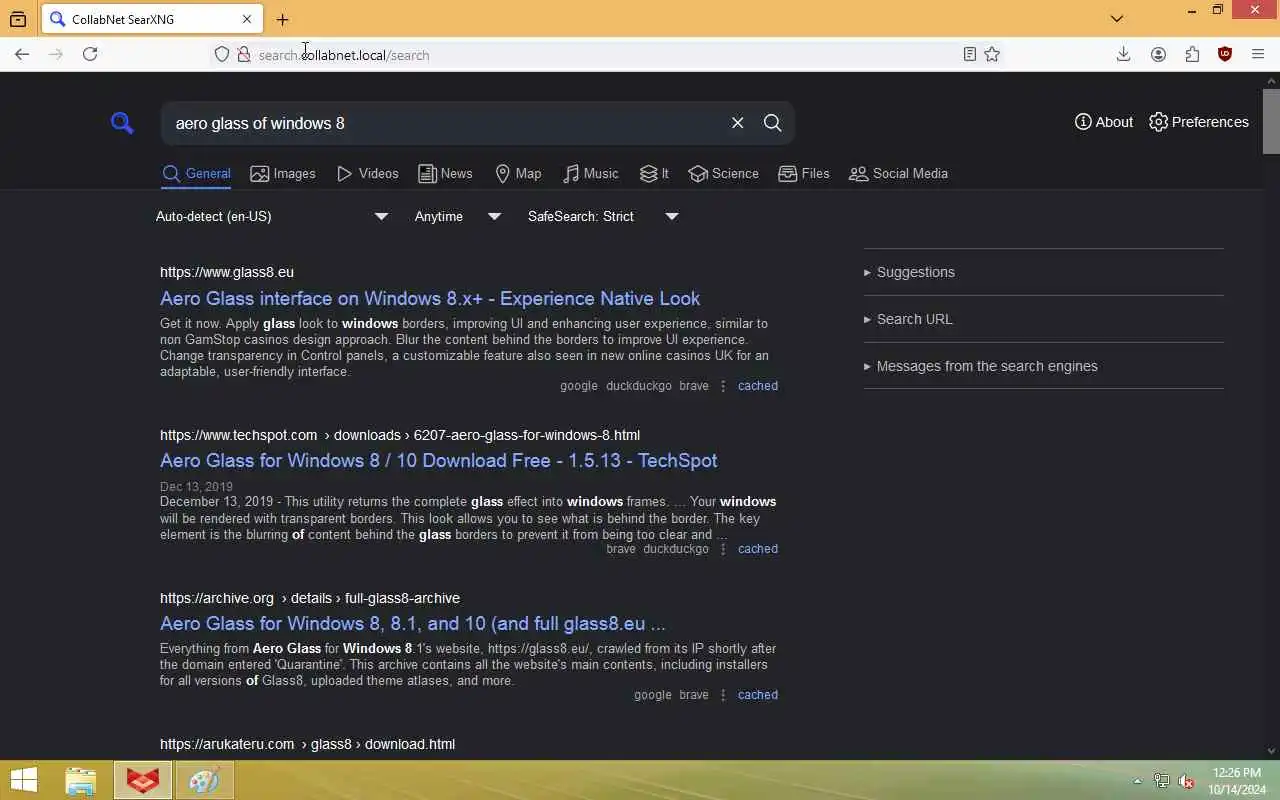Open the SafeSearch Strict dropdown
The height and width of the screenshot is (800, 1280).
[x=603, y=216]
